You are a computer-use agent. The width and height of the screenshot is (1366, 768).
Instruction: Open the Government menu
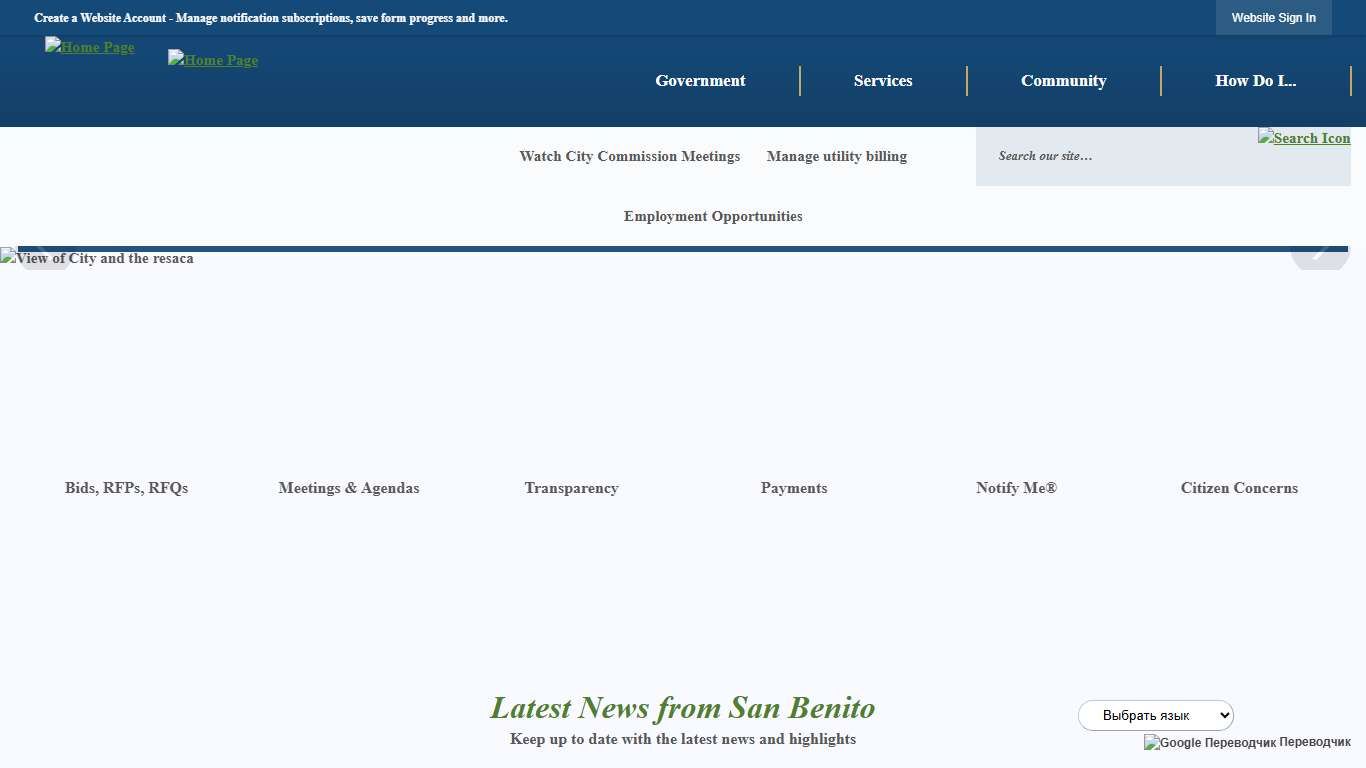coord(700,81)
